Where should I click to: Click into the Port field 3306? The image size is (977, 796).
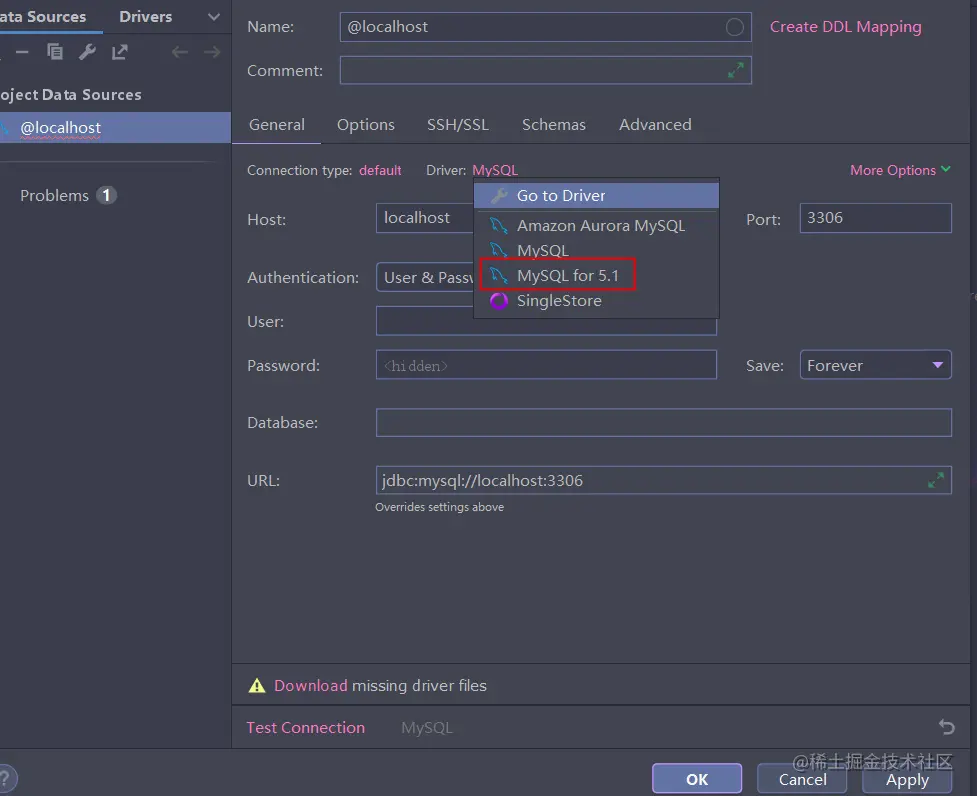pyautogui.click(x=875, y=218)
